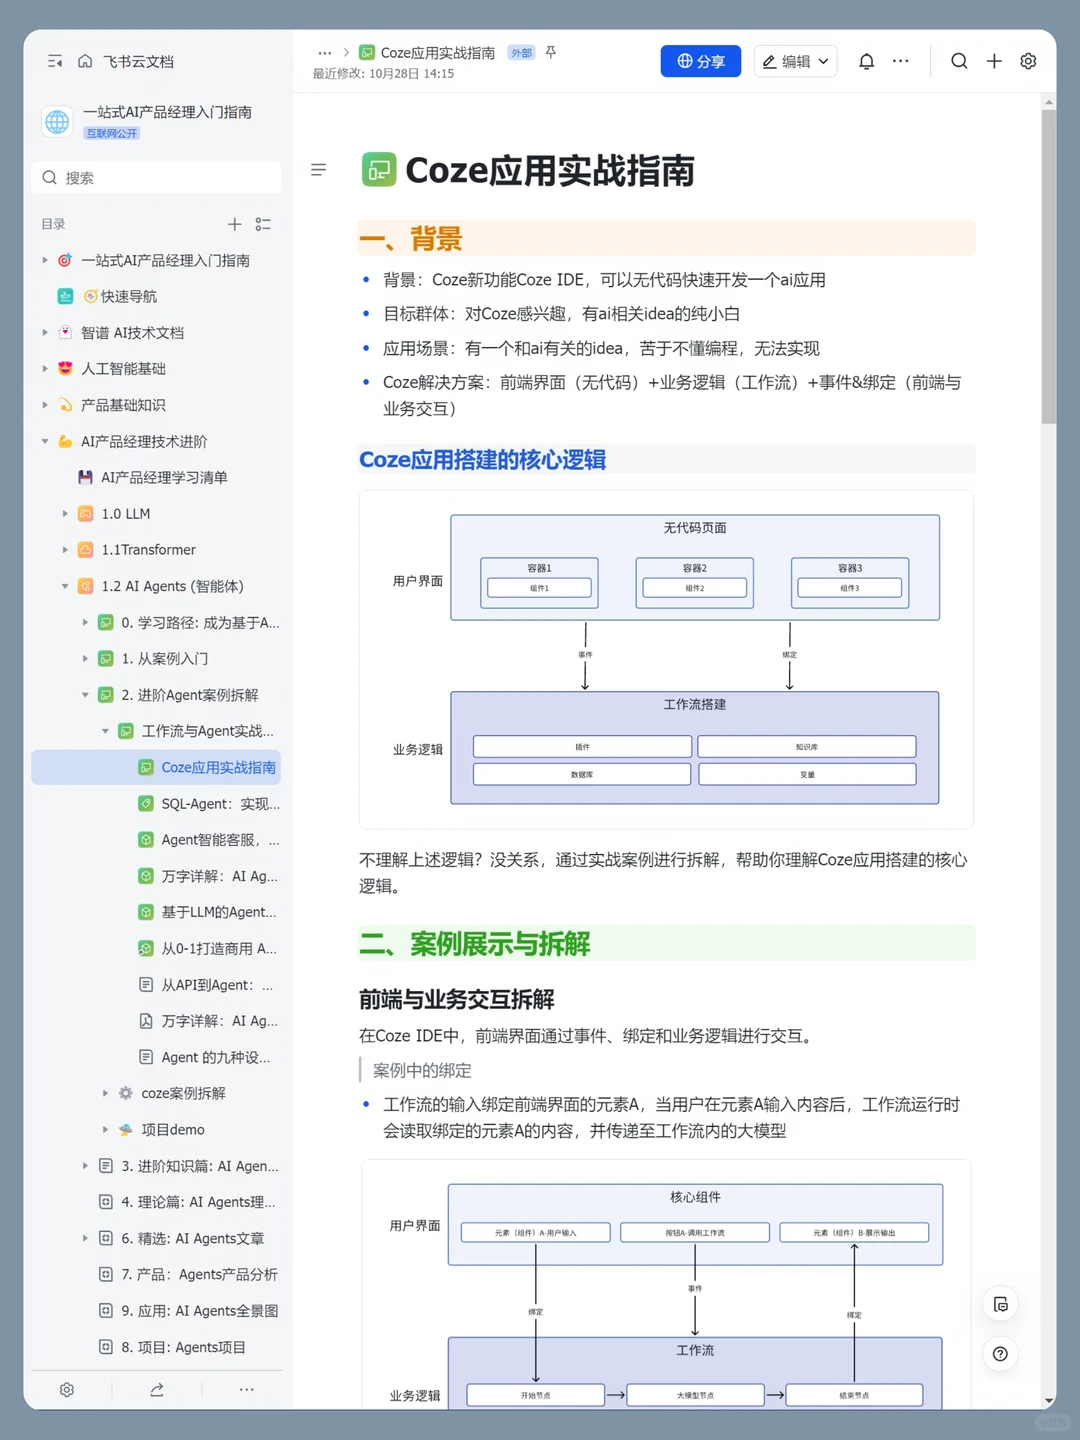
Task: Collapse the sidebar with the fold icon
Action: coord(55,61)
